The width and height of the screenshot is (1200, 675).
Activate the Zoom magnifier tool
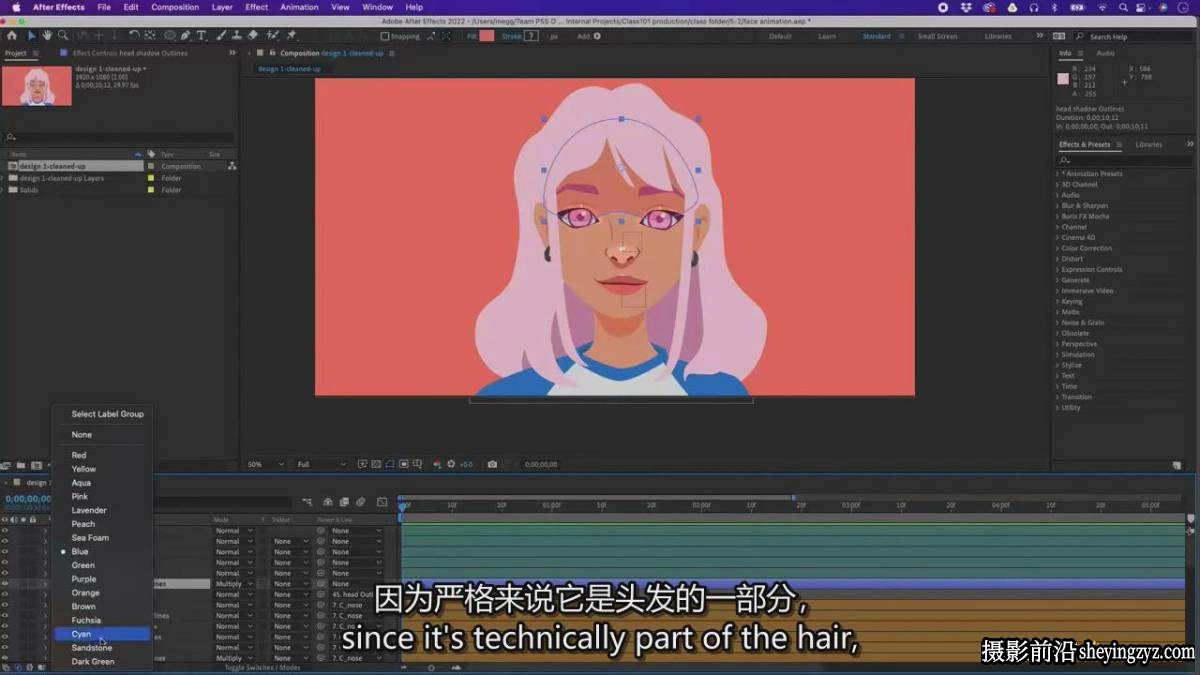(x=62, y=35)
